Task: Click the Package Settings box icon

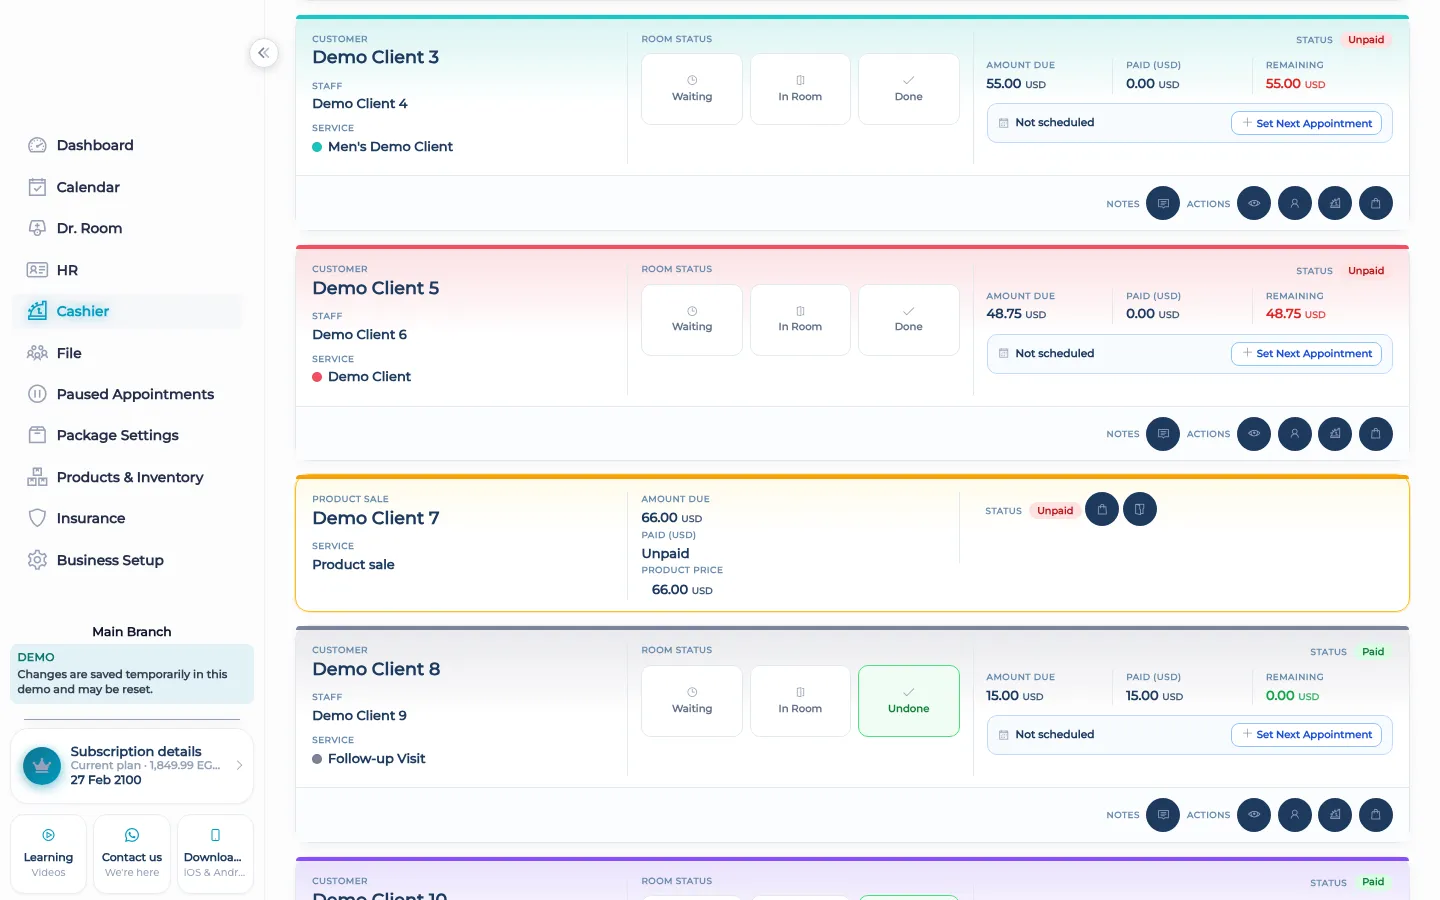Action: [37, 435]
